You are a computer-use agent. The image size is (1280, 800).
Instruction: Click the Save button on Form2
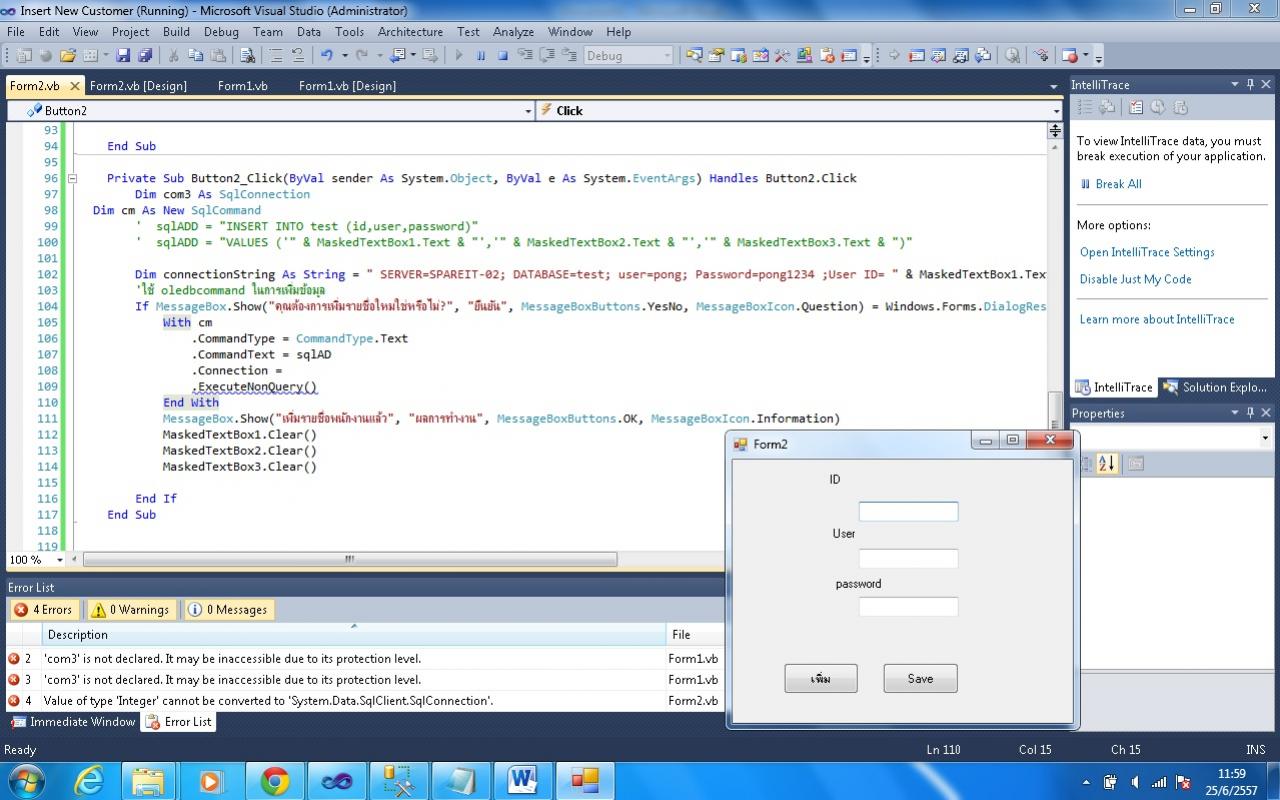(x=920, y=679)
